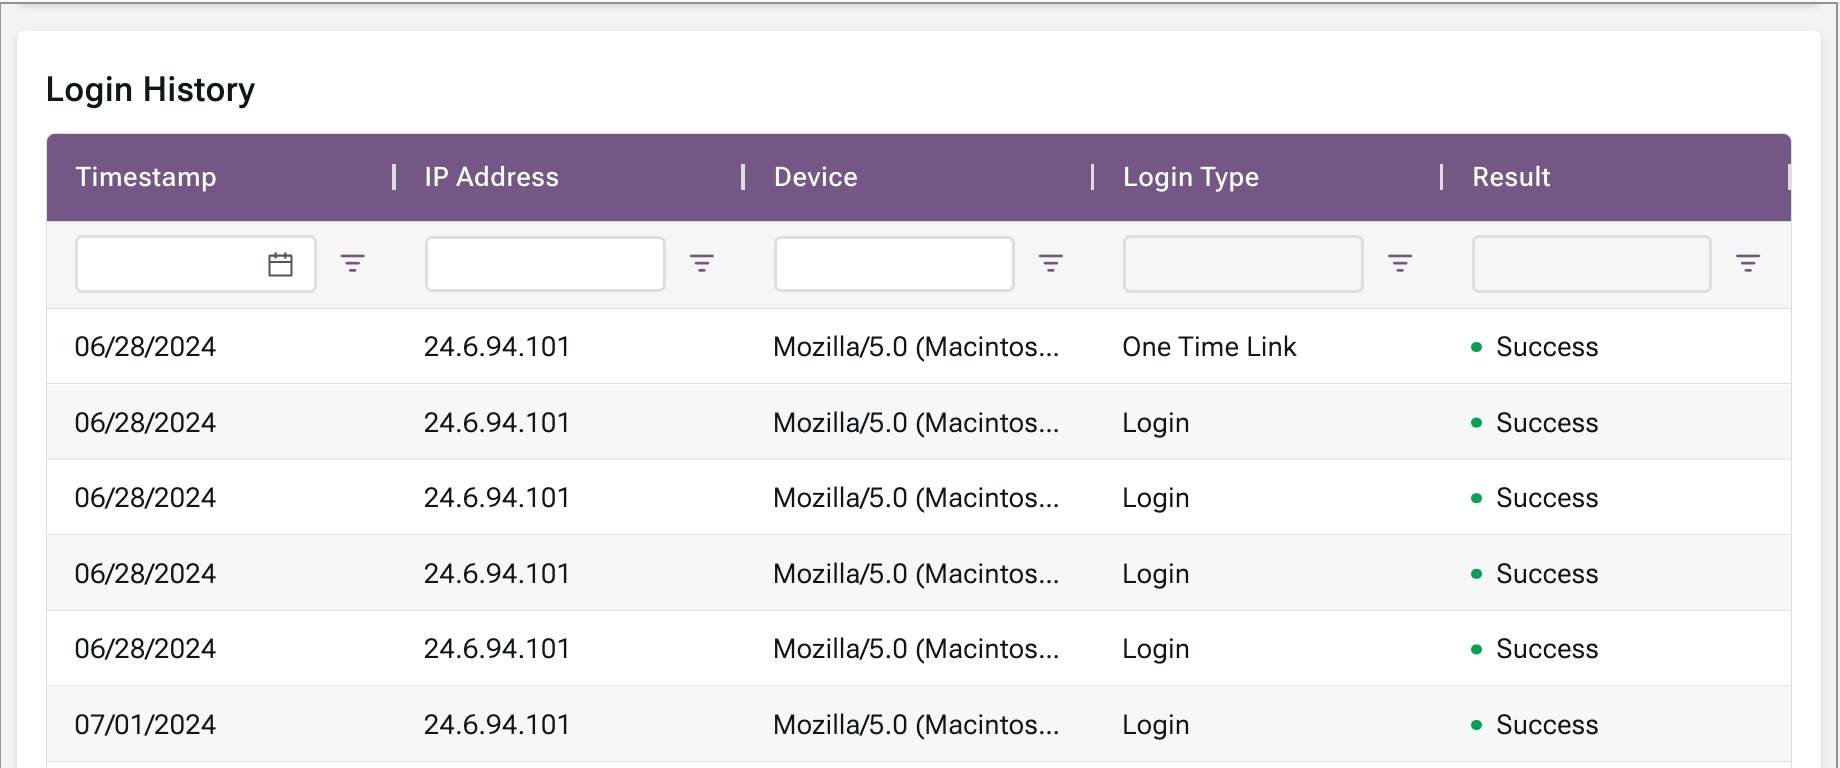This screenshot has height=768, width=1840.
Task: Select the 07/01/2024 login row
Action: pyautogui.click(x=145, y=725)
